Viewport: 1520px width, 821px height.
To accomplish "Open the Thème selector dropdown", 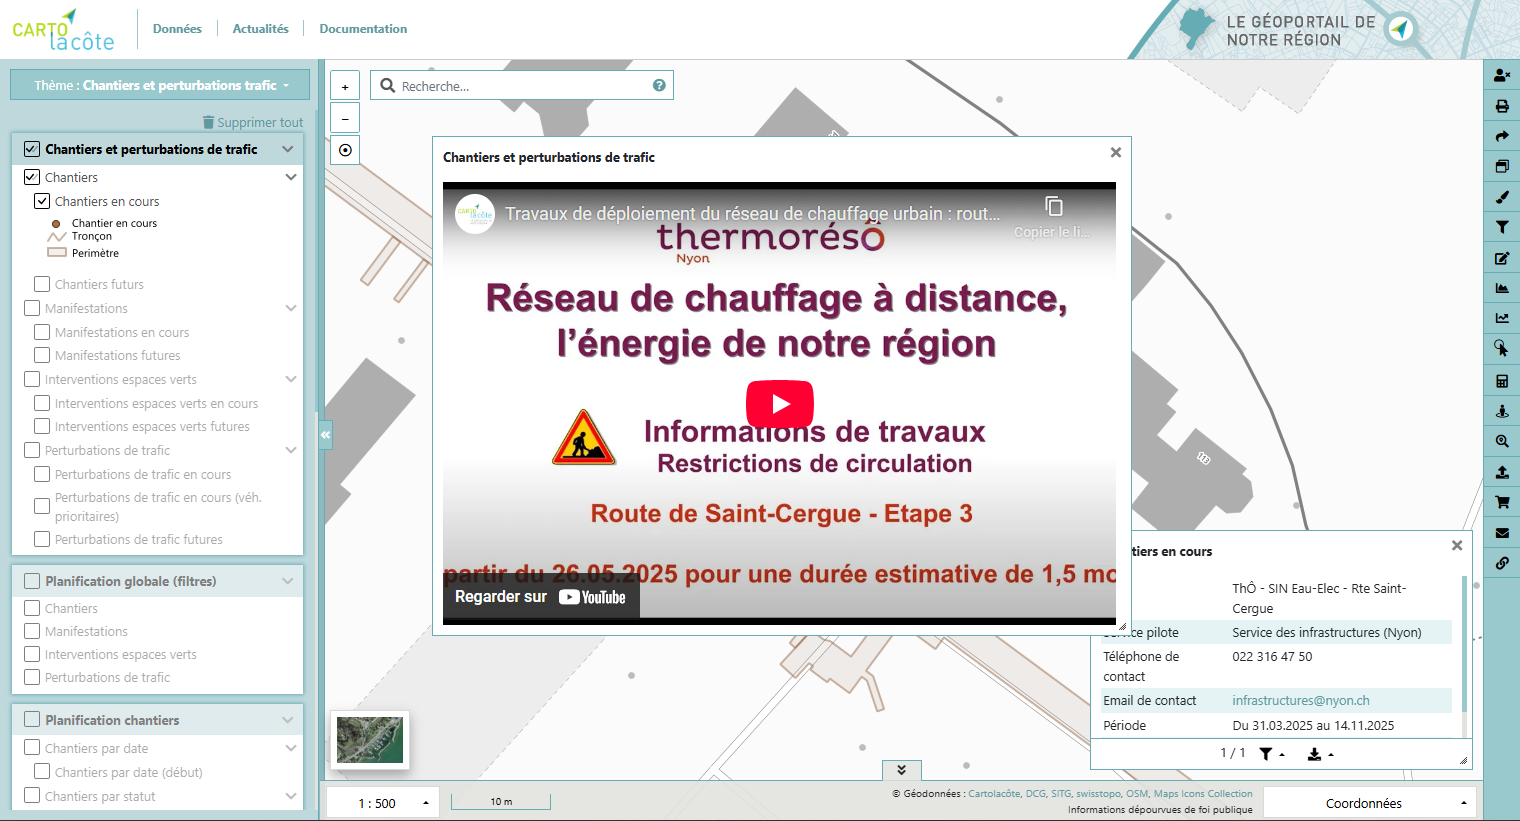I will [x=160, y=85].
